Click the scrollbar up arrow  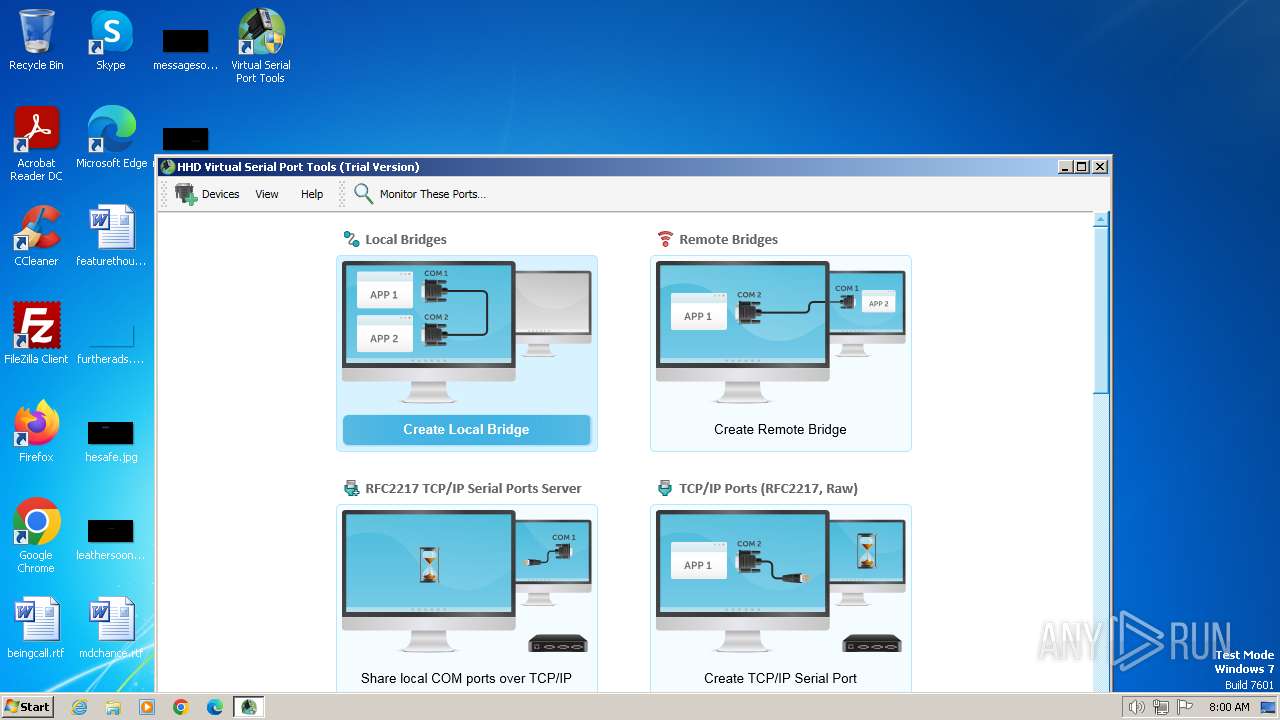[1101, 219]
